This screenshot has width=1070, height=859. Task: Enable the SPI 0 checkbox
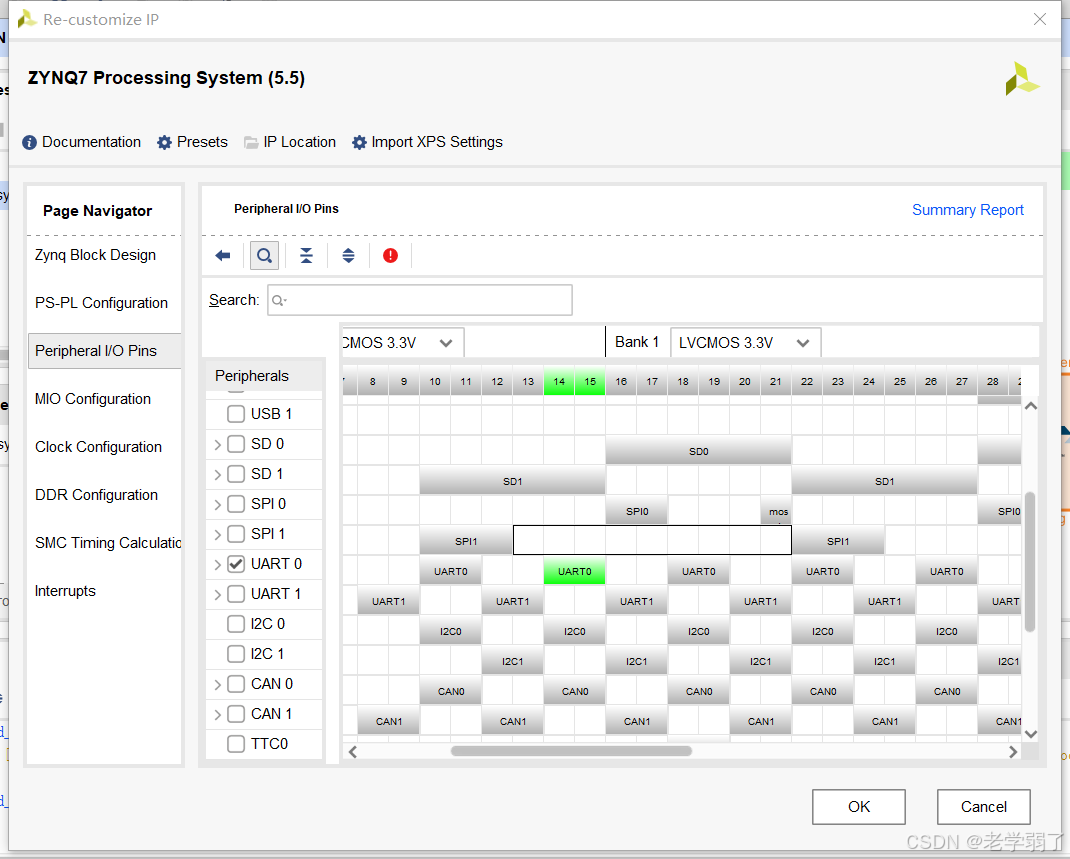click(236, 504)
